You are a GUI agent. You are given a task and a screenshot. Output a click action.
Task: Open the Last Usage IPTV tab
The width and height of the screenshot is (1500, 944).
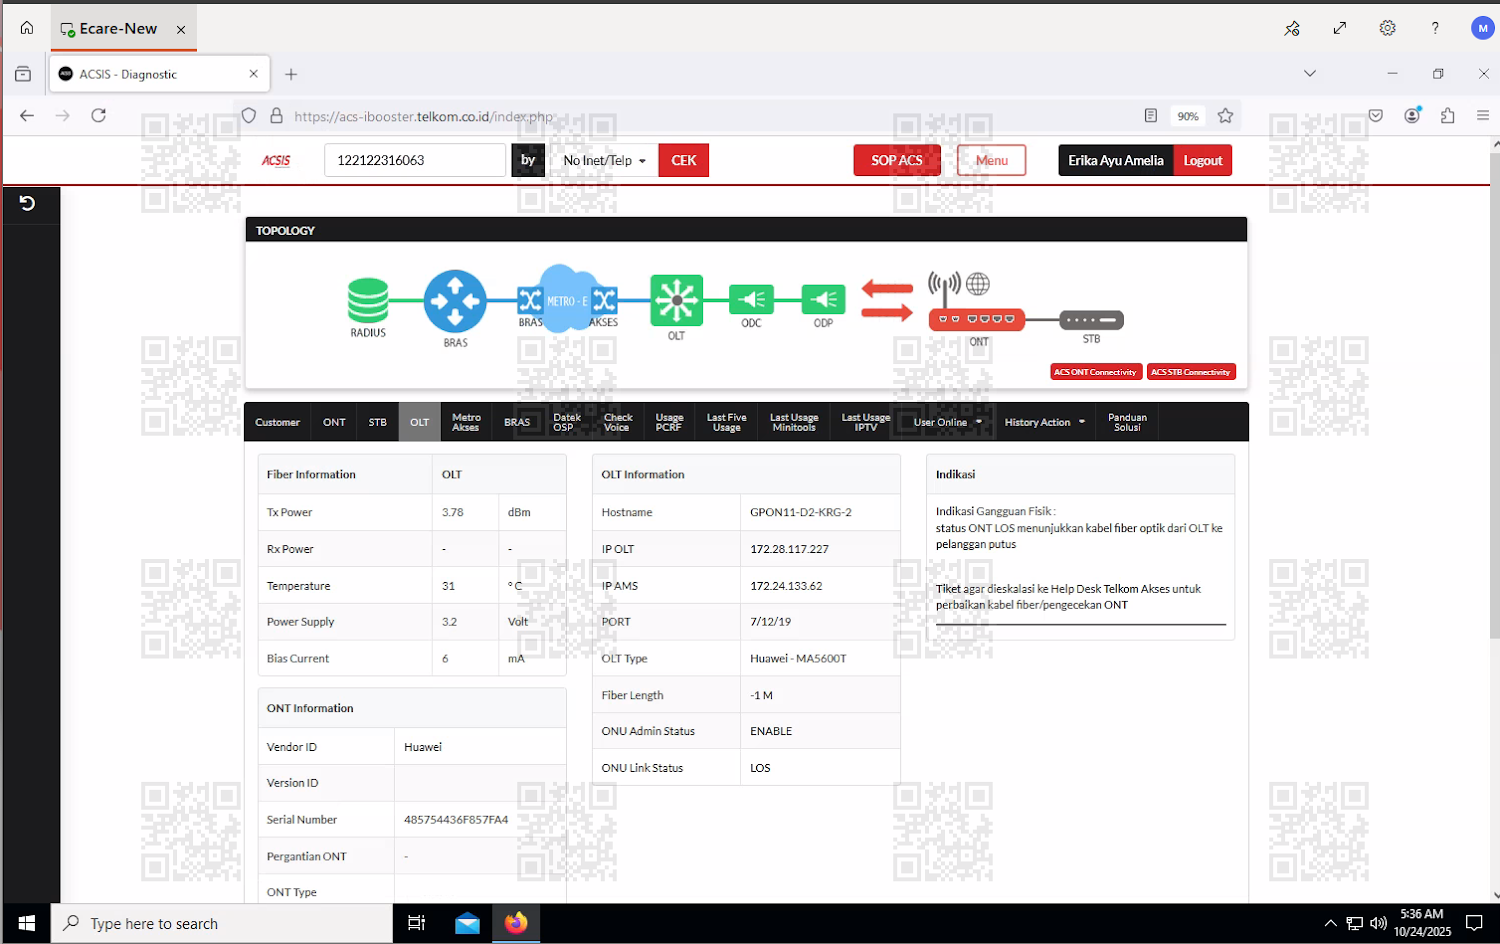click(x=866, y=422)
